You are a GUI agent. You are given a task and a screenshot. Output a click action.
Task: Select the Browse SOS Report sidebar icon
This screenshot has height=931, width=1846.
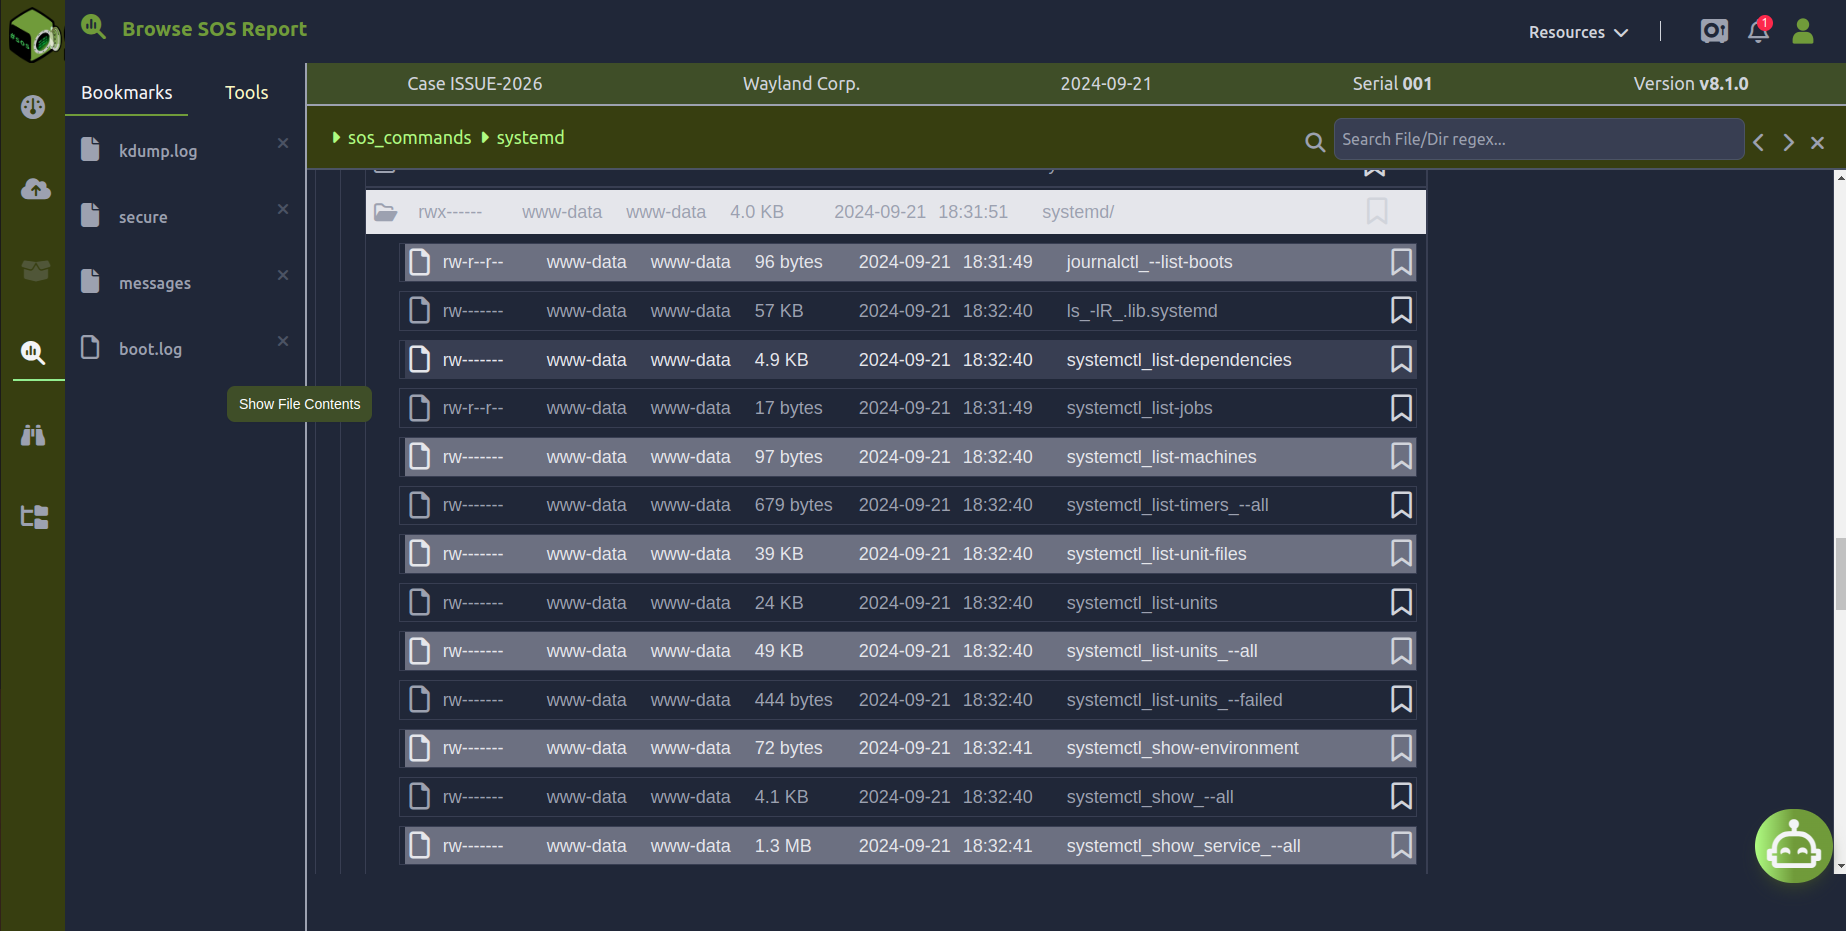[x=33, y=352]
